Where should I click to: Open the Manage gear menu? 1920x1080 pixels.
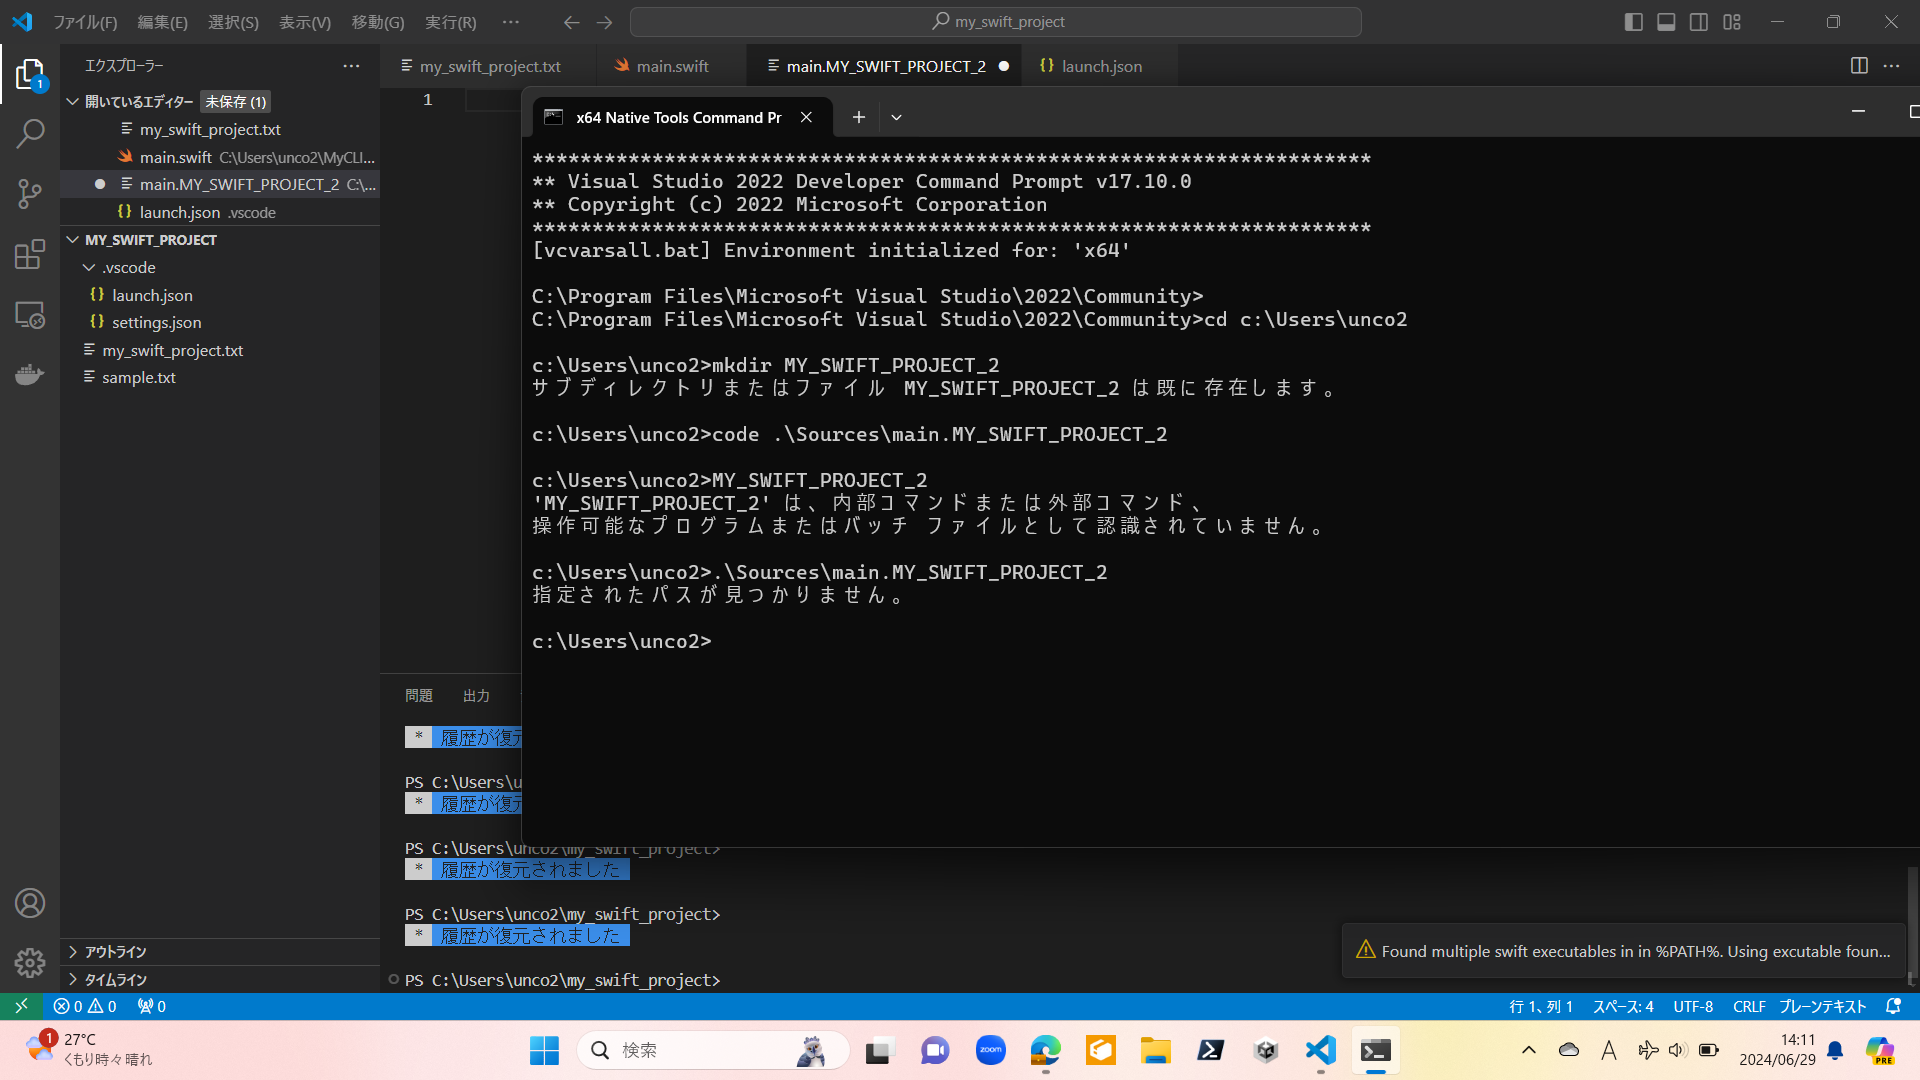click(x=30, y=962)
